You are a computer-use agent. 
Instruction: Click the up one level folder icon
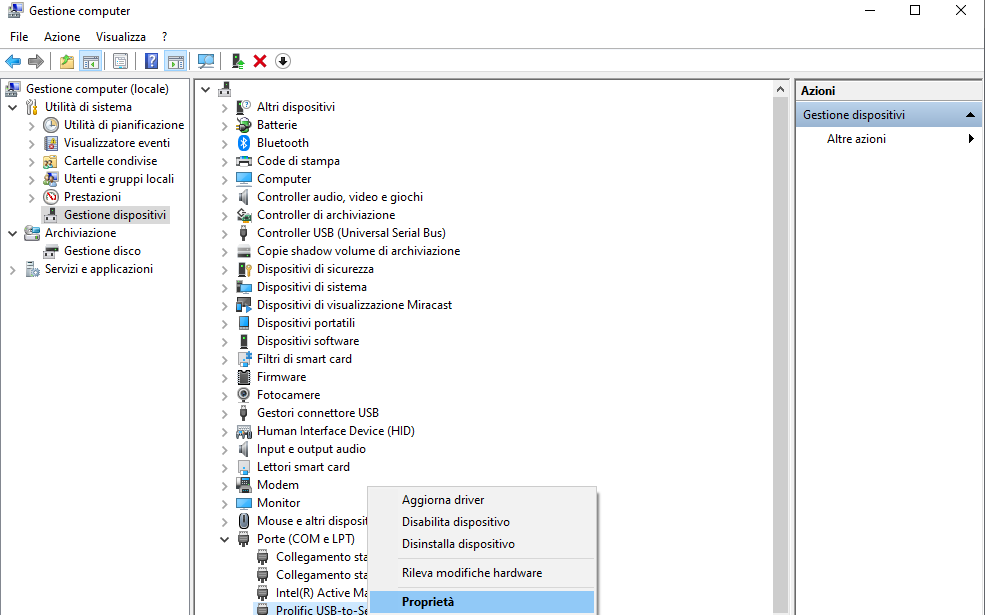[x=67, y=62]
